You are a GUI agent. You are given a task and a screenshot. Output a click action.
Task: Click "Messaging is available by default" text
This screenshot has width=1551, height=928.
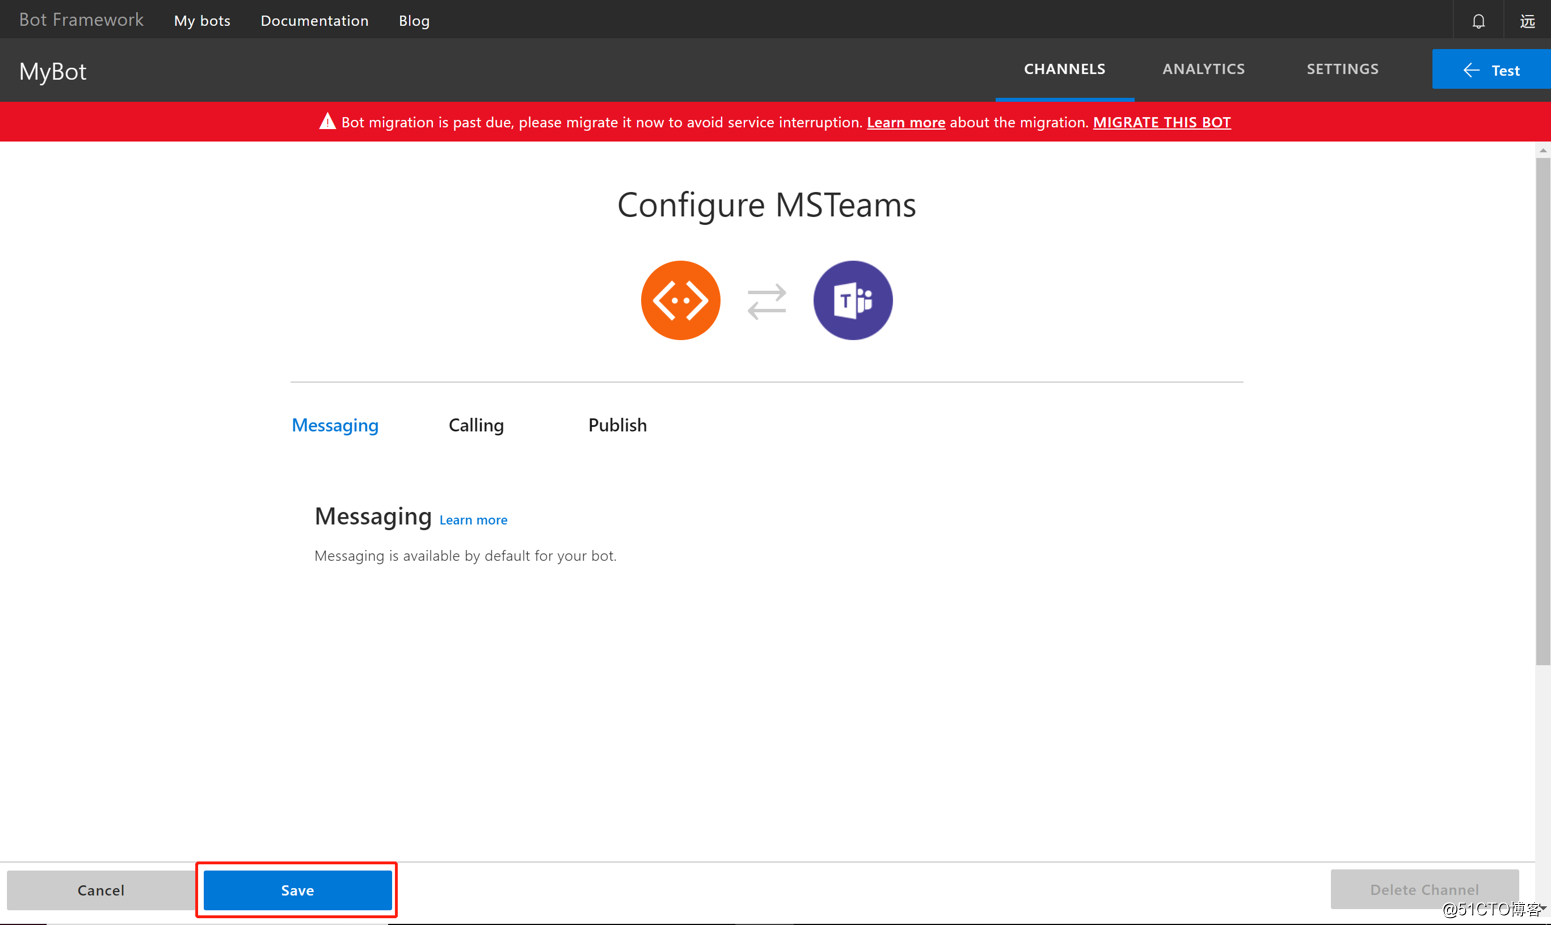[x=465, y=556]
